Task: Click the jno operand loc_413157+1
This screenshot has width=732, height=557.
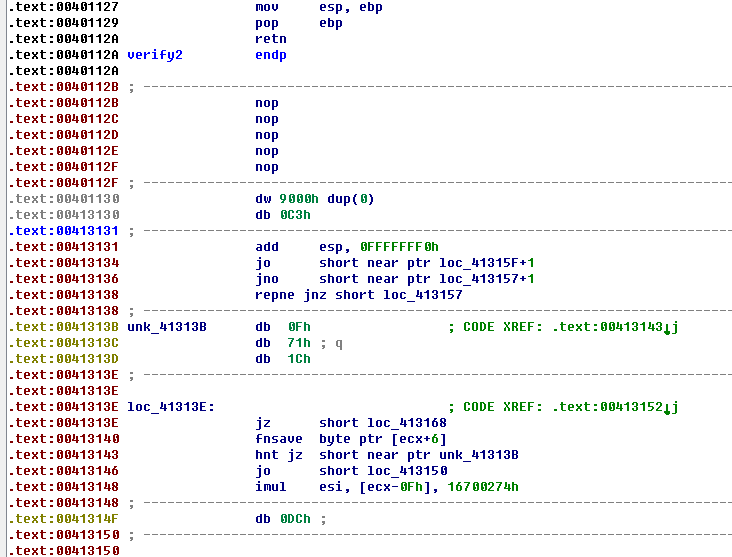Action: point(486,279)
